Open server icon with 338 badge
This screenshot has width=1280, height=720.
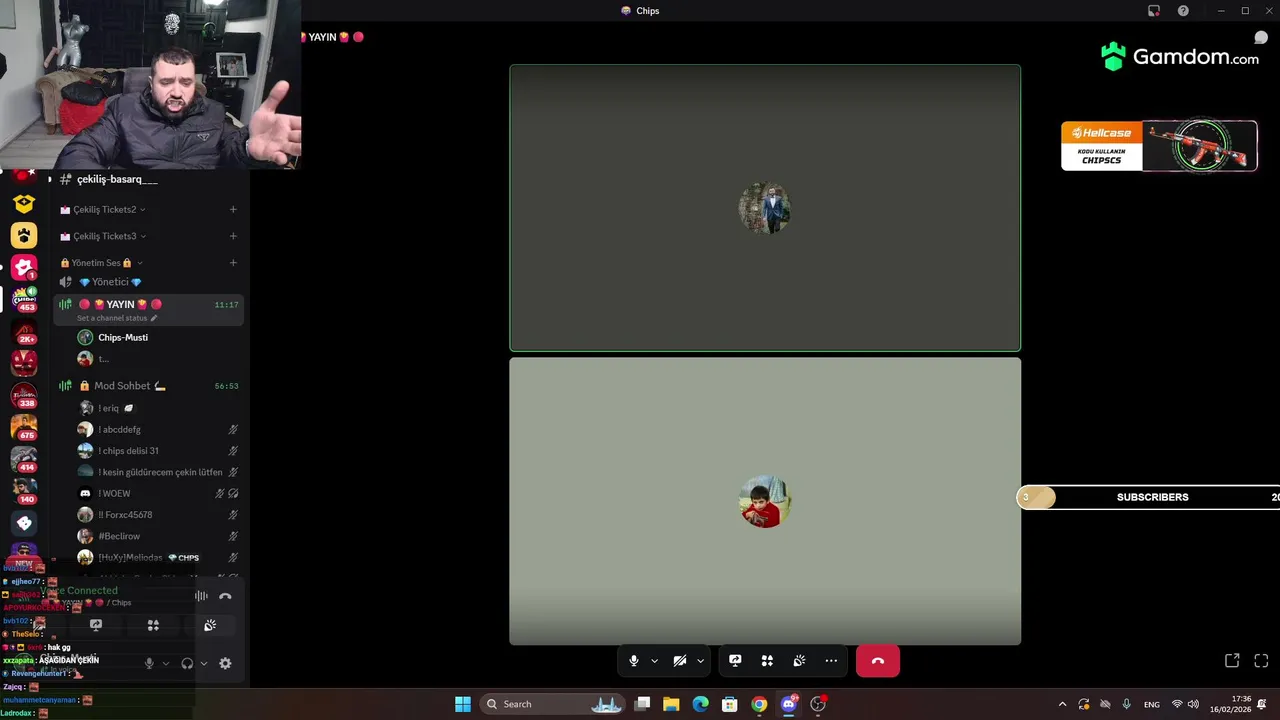pyautogui.click(x=24, y=394)
